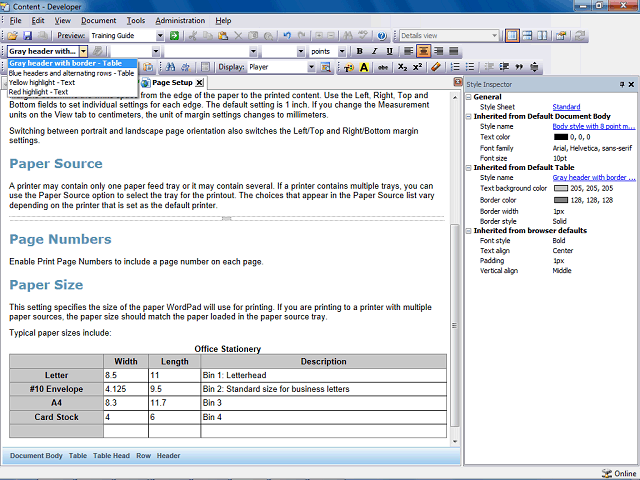Click the horizontal split layout view icon
Viewport: 640px width, 480px height.
[527, 36]
